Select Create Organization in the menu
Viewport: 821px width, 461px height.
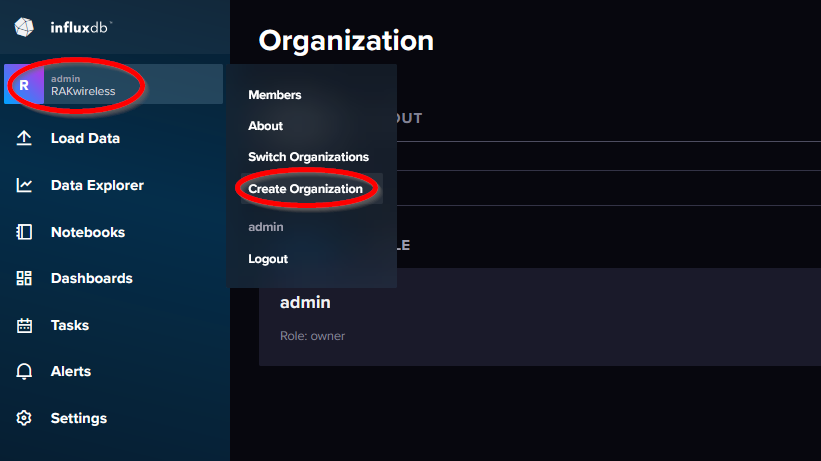(305, 189)
